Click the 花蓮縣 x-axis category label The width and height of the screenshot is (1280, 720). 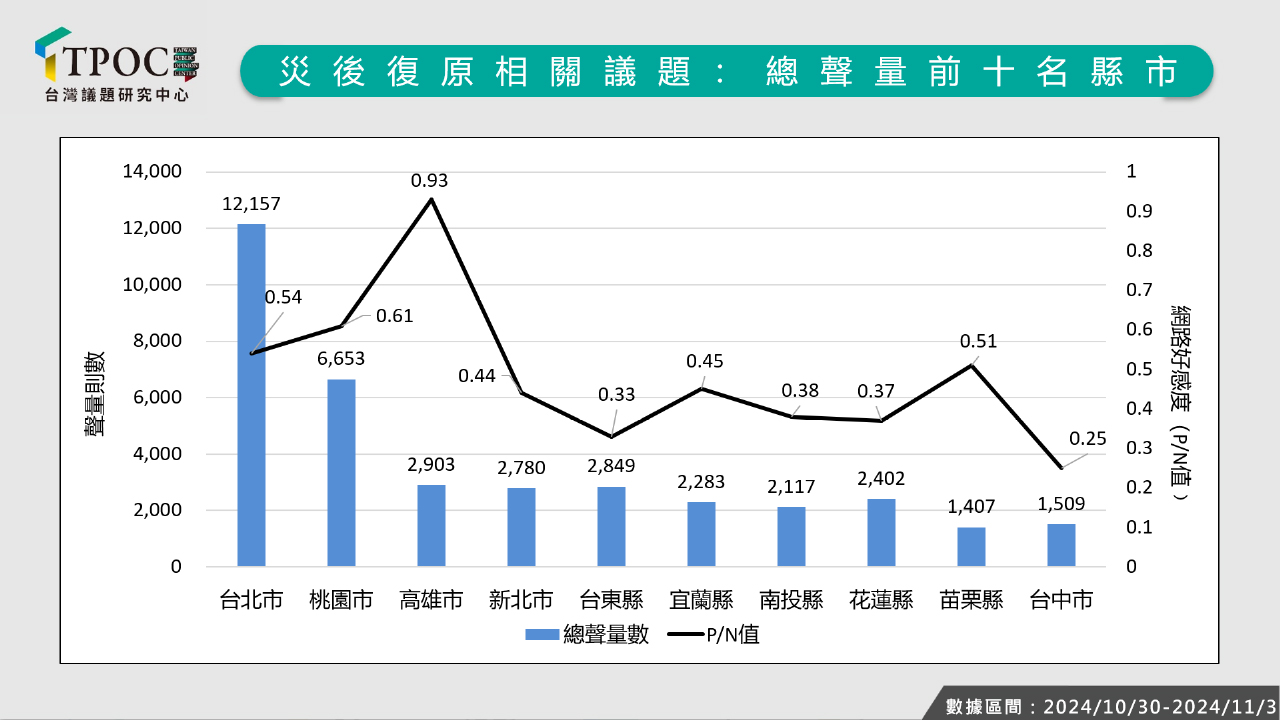tap(881, 600)
